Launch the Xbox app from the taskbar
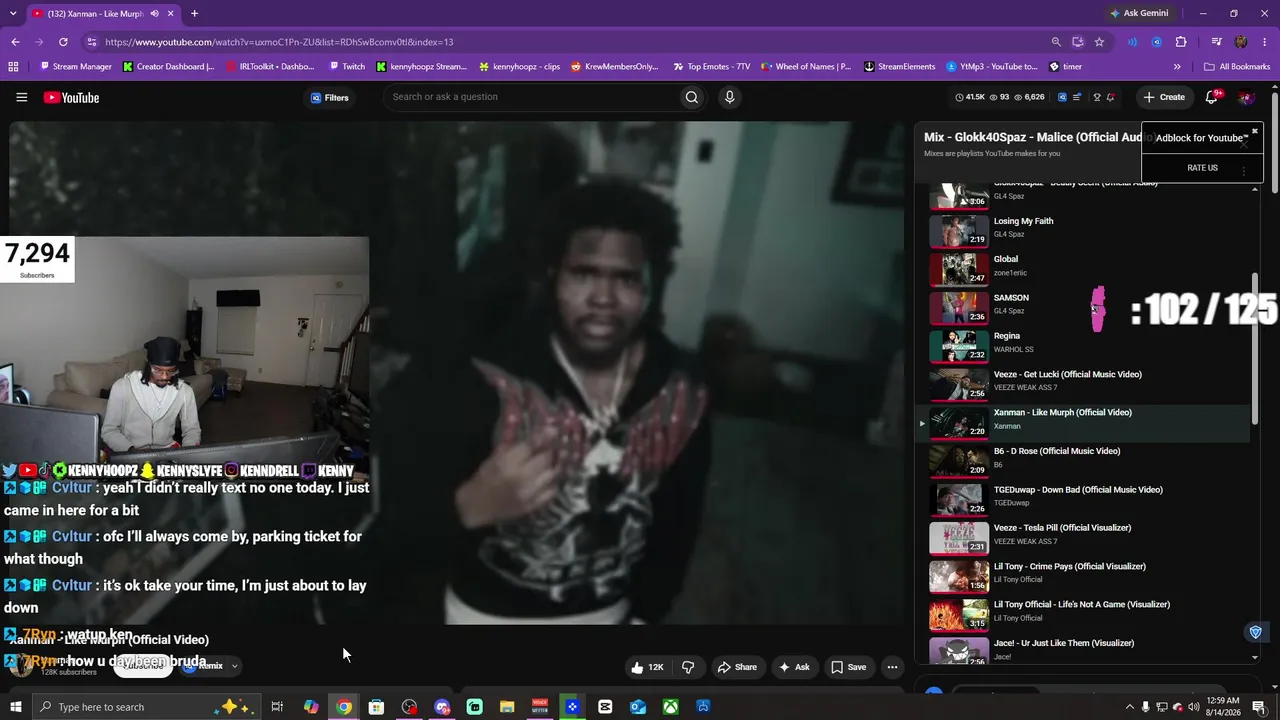The height and width of the screenshot is (720, 1280). tap(670, 707)
